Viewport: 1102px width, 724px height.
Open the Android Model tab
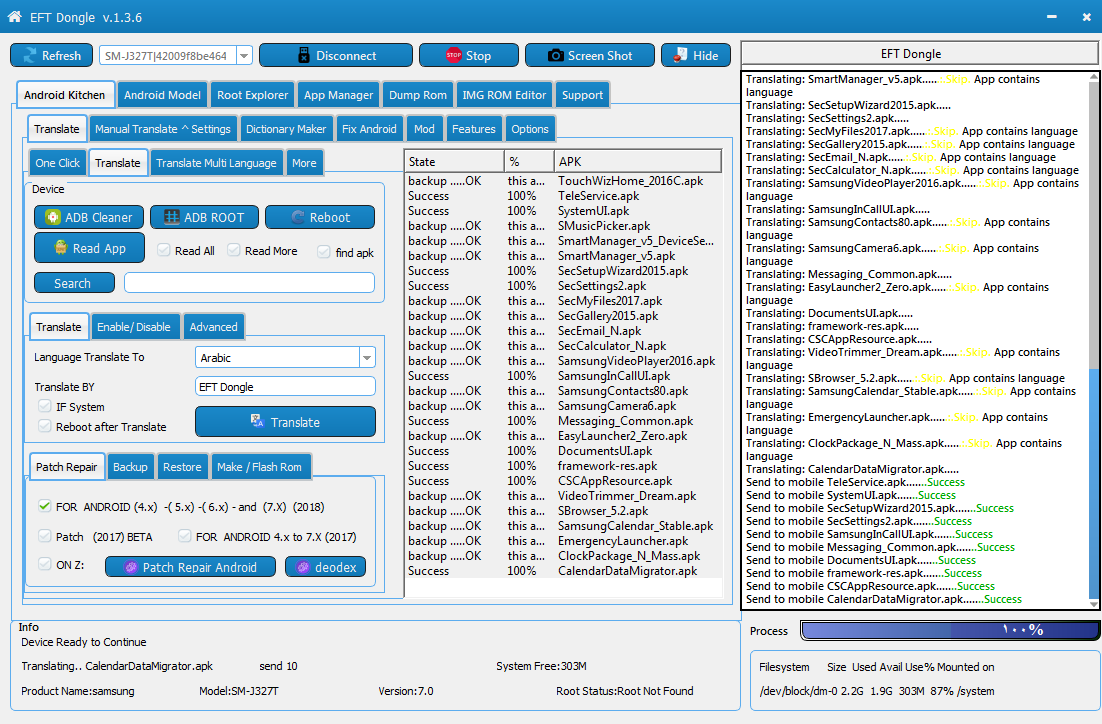162,95
